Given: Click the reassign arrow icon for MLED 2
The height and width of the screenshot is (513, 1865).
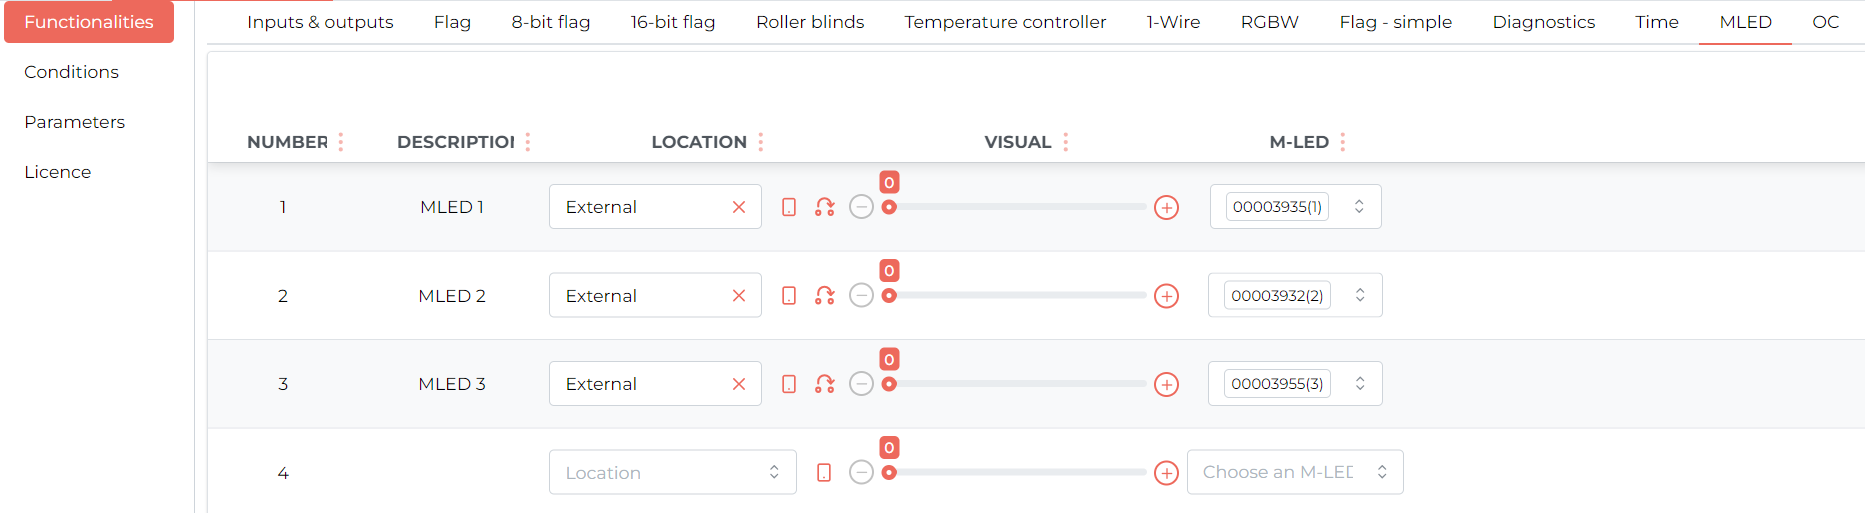Looking at the screenshot, I should [824, 296].
